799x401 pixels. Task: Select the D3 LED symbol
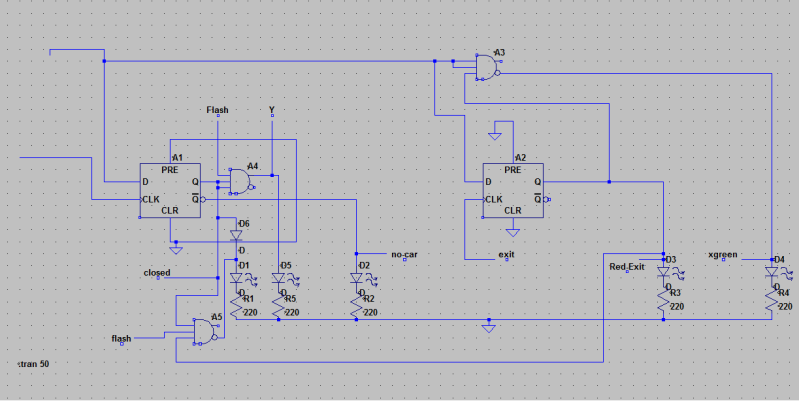pyautogui.click(x=663, y=272)
